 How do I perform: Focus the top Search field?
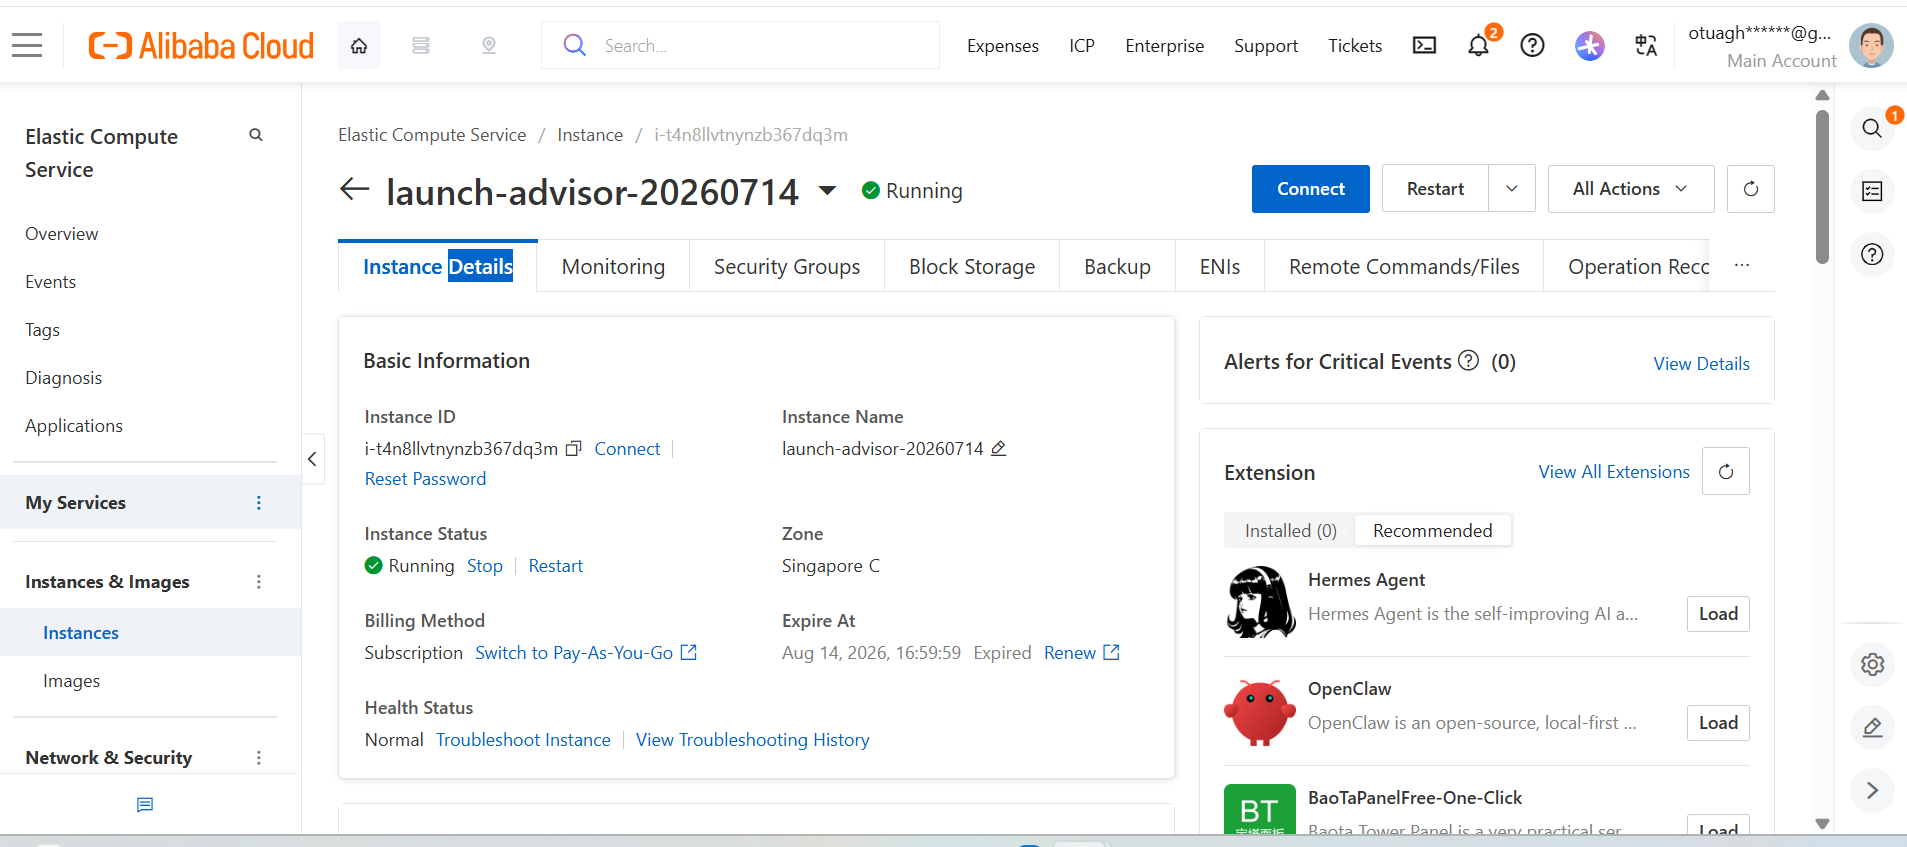(x=740, y=45)
